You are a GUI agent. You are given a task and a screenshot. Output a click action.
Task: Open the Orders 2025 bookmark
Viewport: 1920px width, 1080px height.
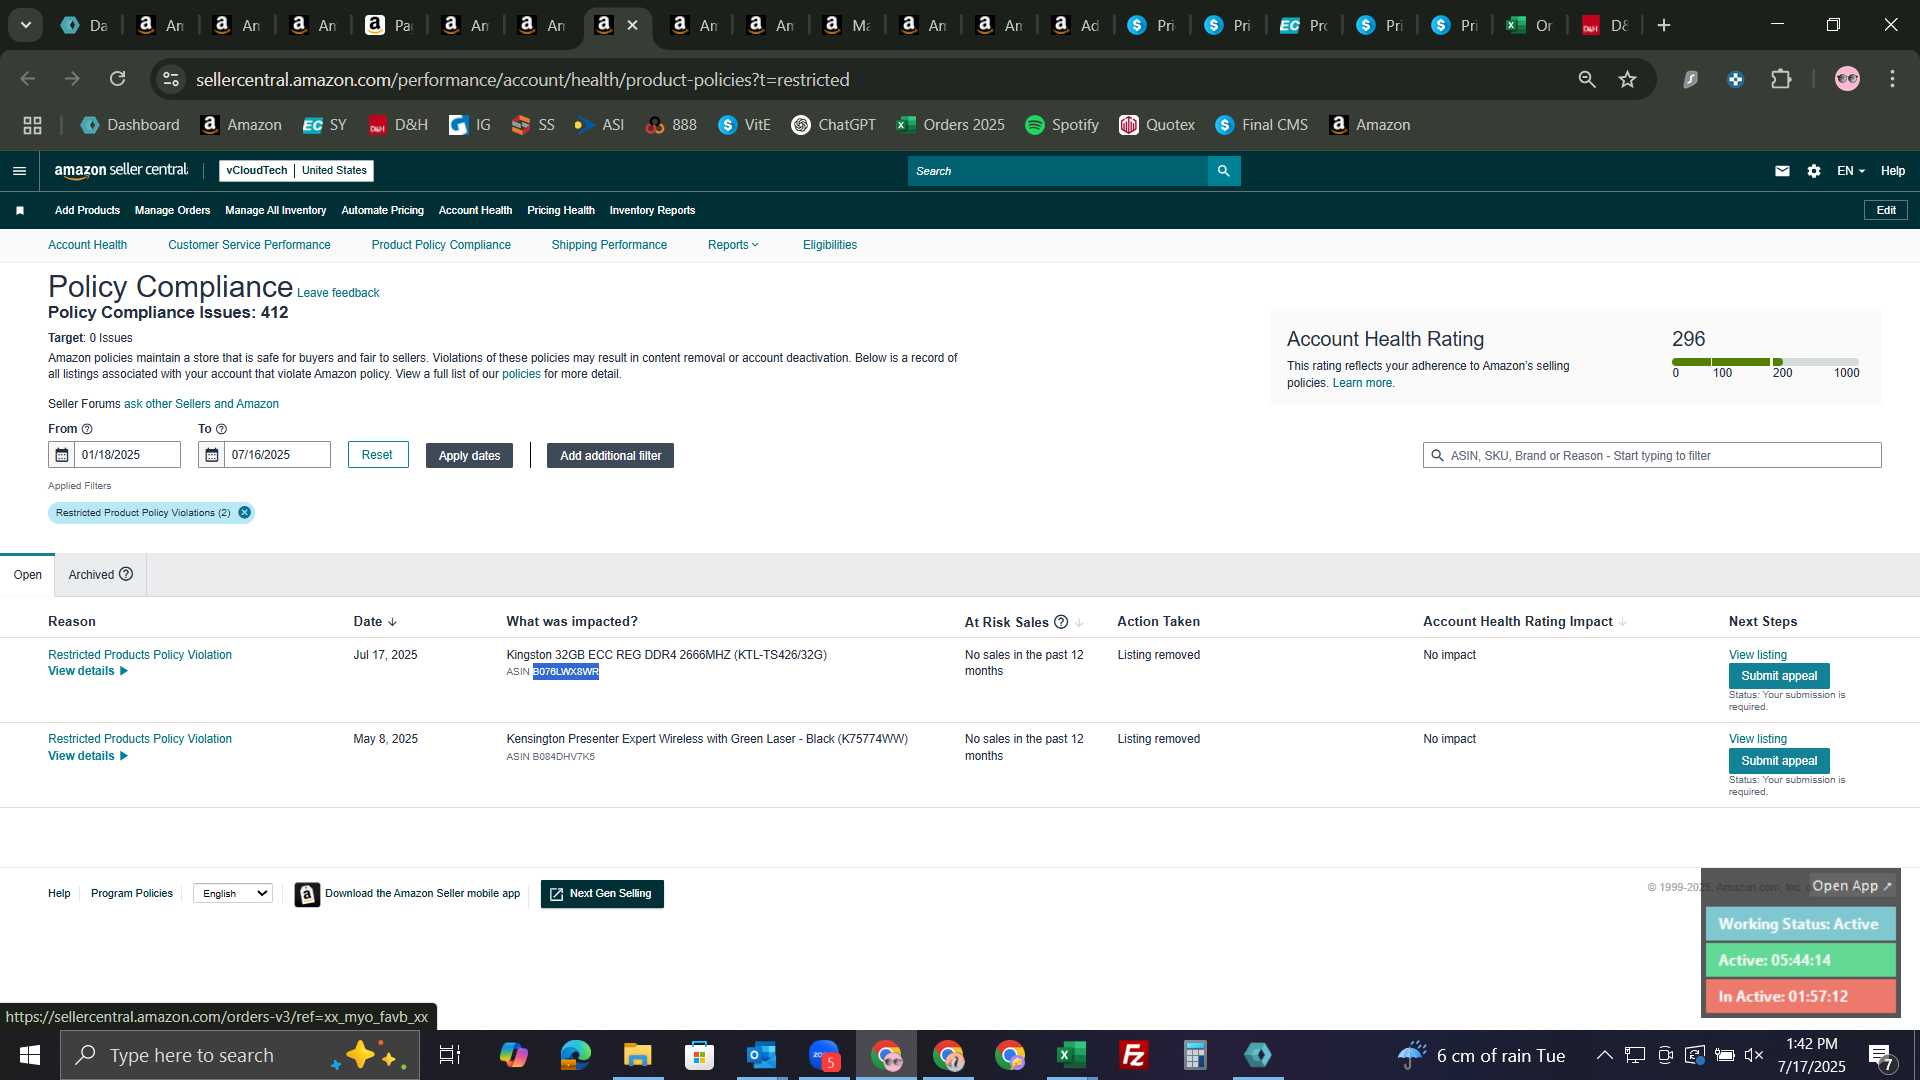(951, 125)
